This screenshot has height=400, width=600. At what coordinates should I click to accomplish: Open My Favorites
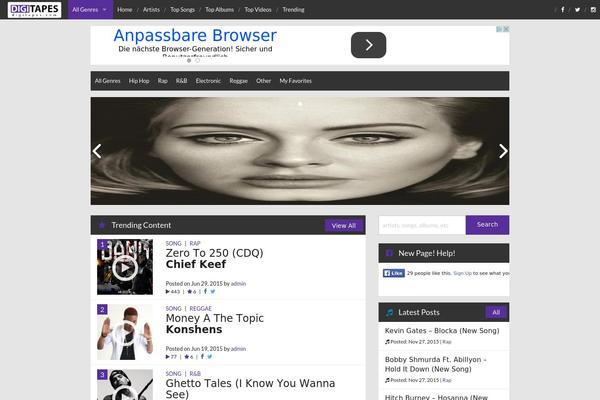coord(295,81)
